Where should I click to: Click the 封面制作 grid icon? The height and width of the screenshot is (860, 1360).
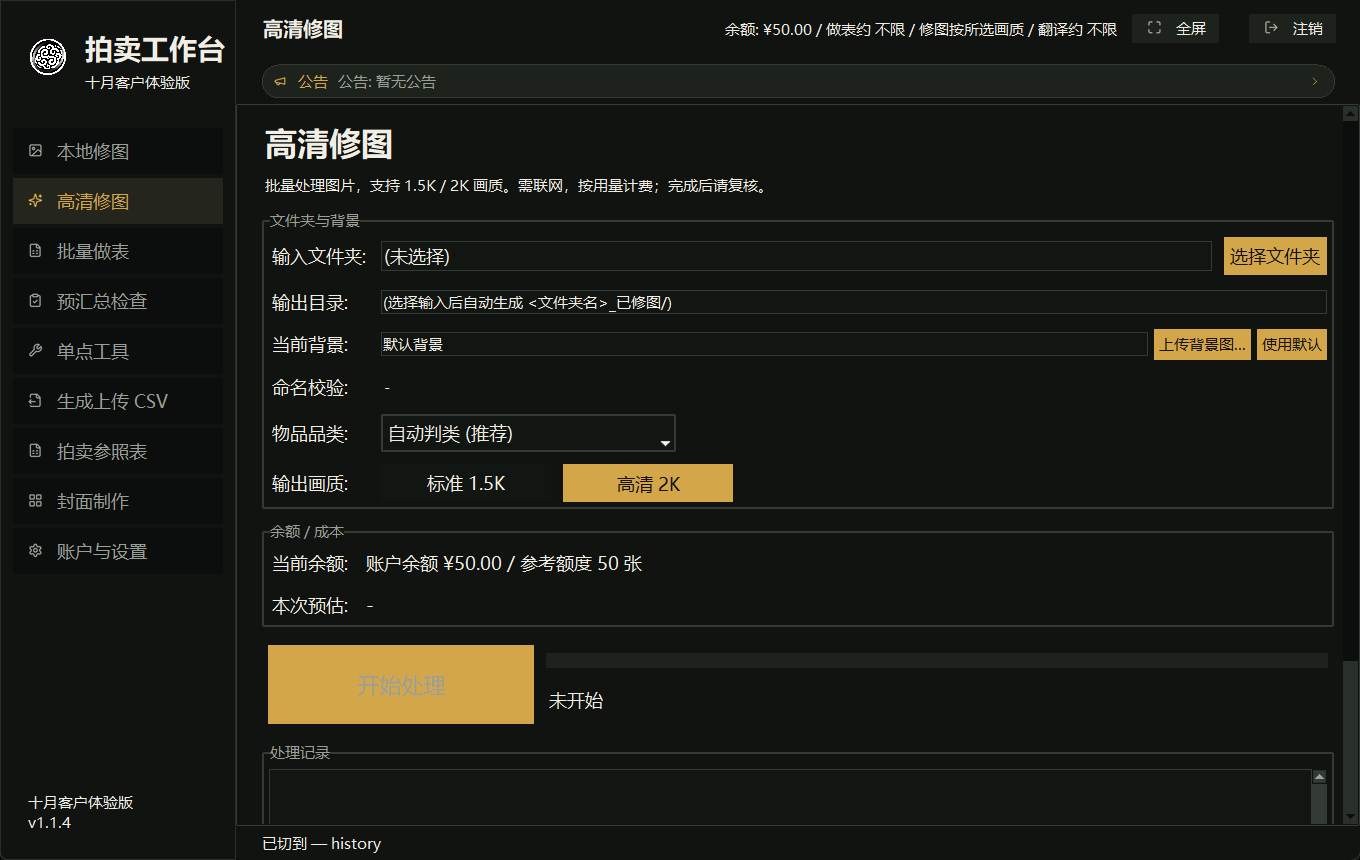click(35, 501)
